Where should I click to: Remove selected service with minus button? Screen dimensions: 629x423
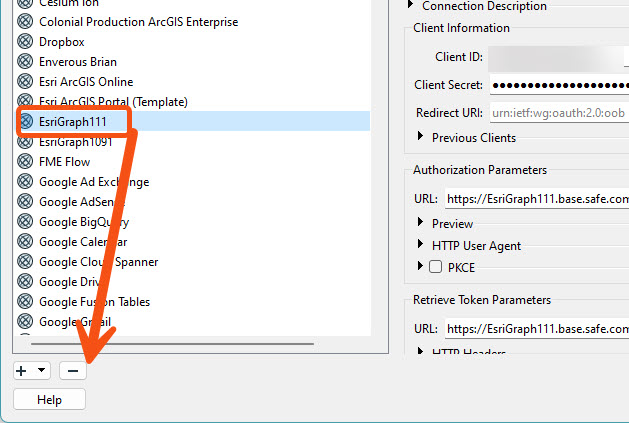tap(73, 371)
